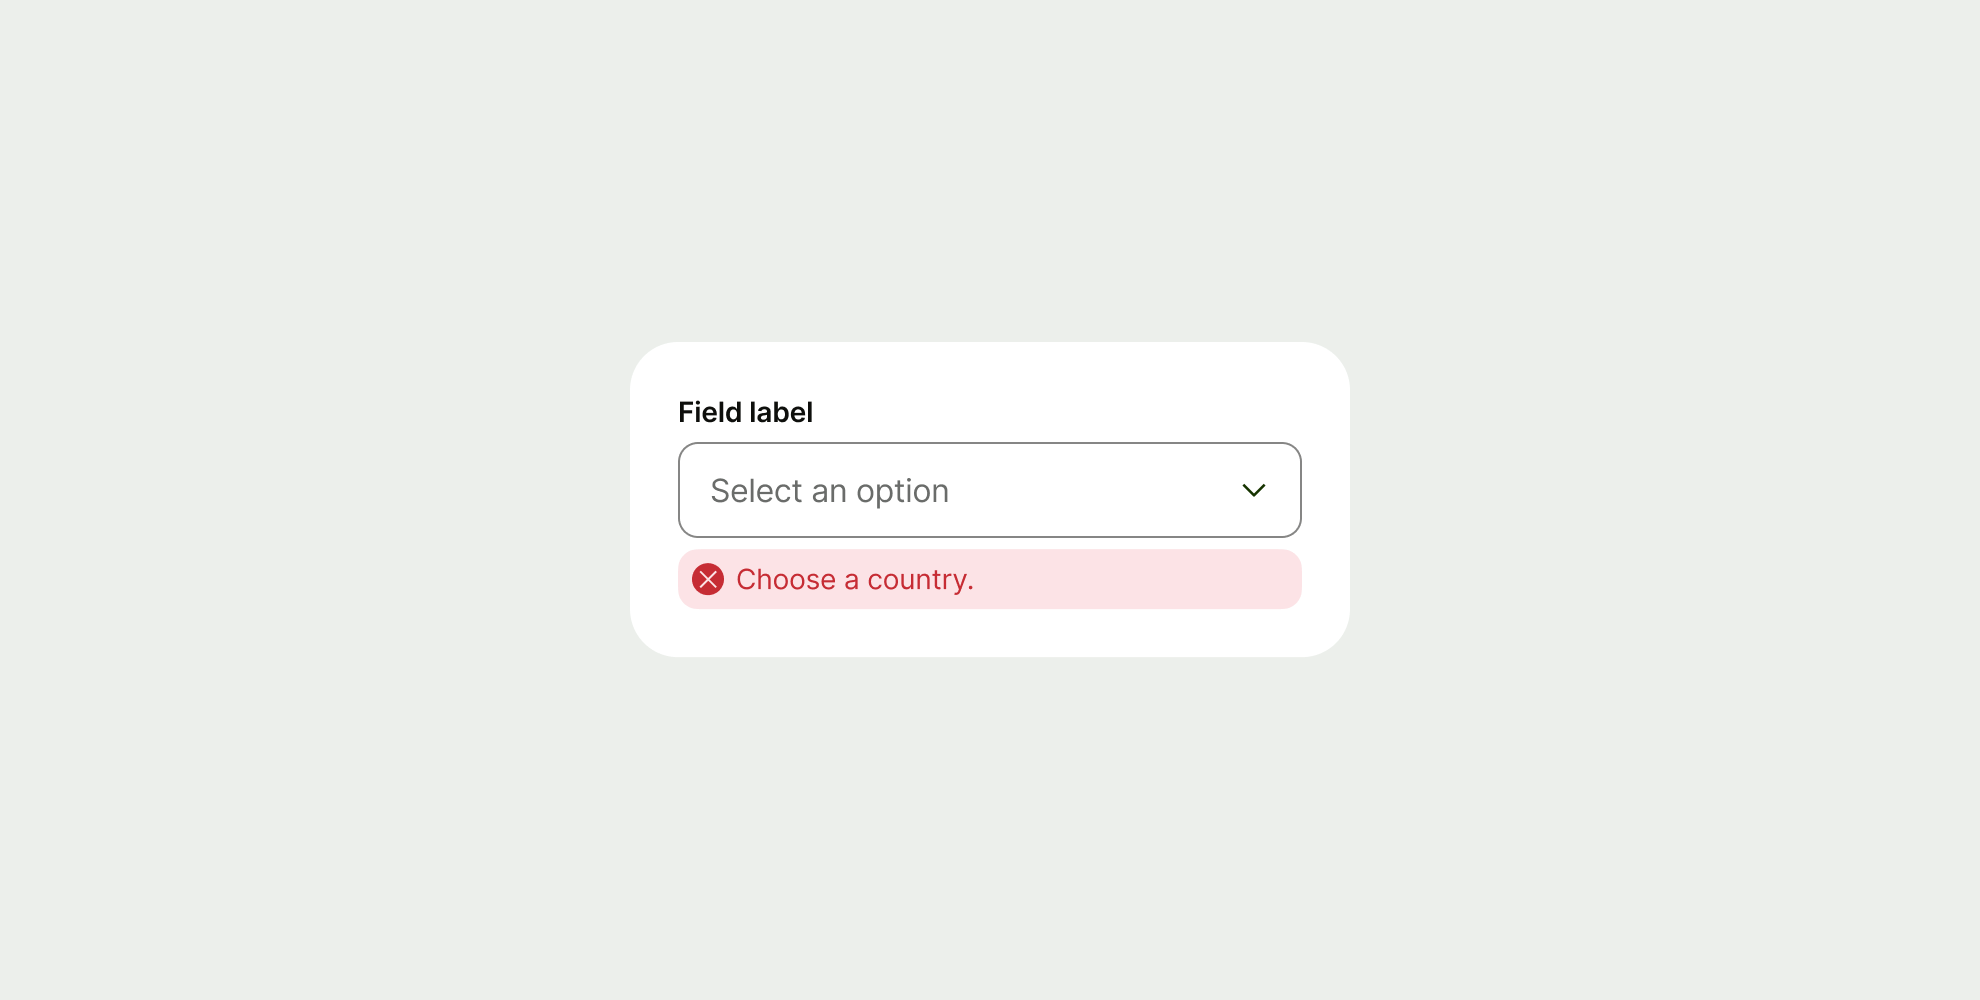Select the error indicator next to the message
This screenshot has height=1000, width=1980.
tap(708, 579)
